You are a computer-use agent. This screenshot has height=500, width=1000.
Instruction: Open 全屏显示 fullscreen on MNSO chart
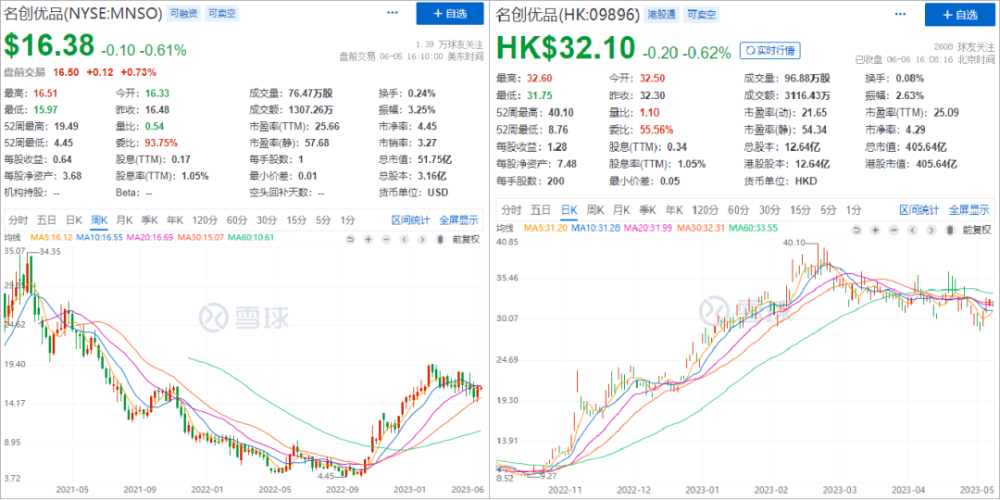click(x=459, y=220)
